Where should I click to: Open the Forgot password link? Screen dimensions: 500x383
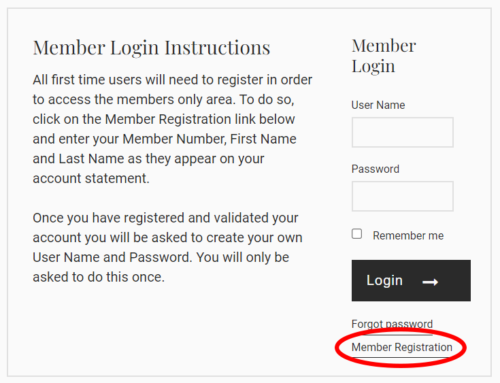(392, 324)
